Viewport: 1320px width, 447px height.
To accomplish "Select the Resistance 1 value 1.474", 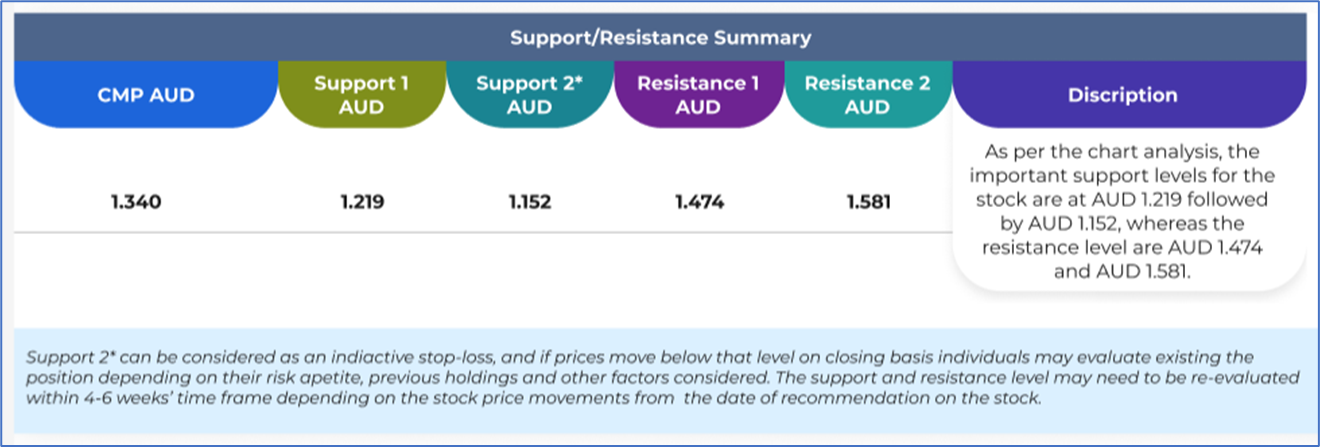I will point(698,202).
